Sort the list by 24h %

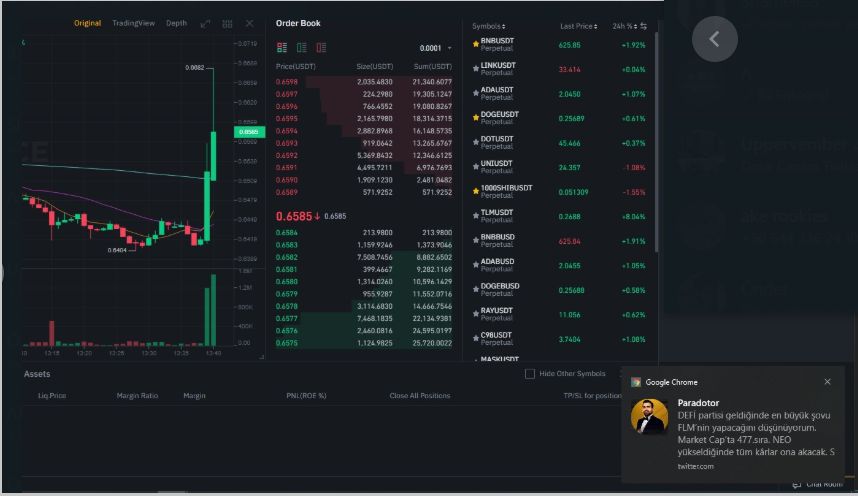(624, 26)
